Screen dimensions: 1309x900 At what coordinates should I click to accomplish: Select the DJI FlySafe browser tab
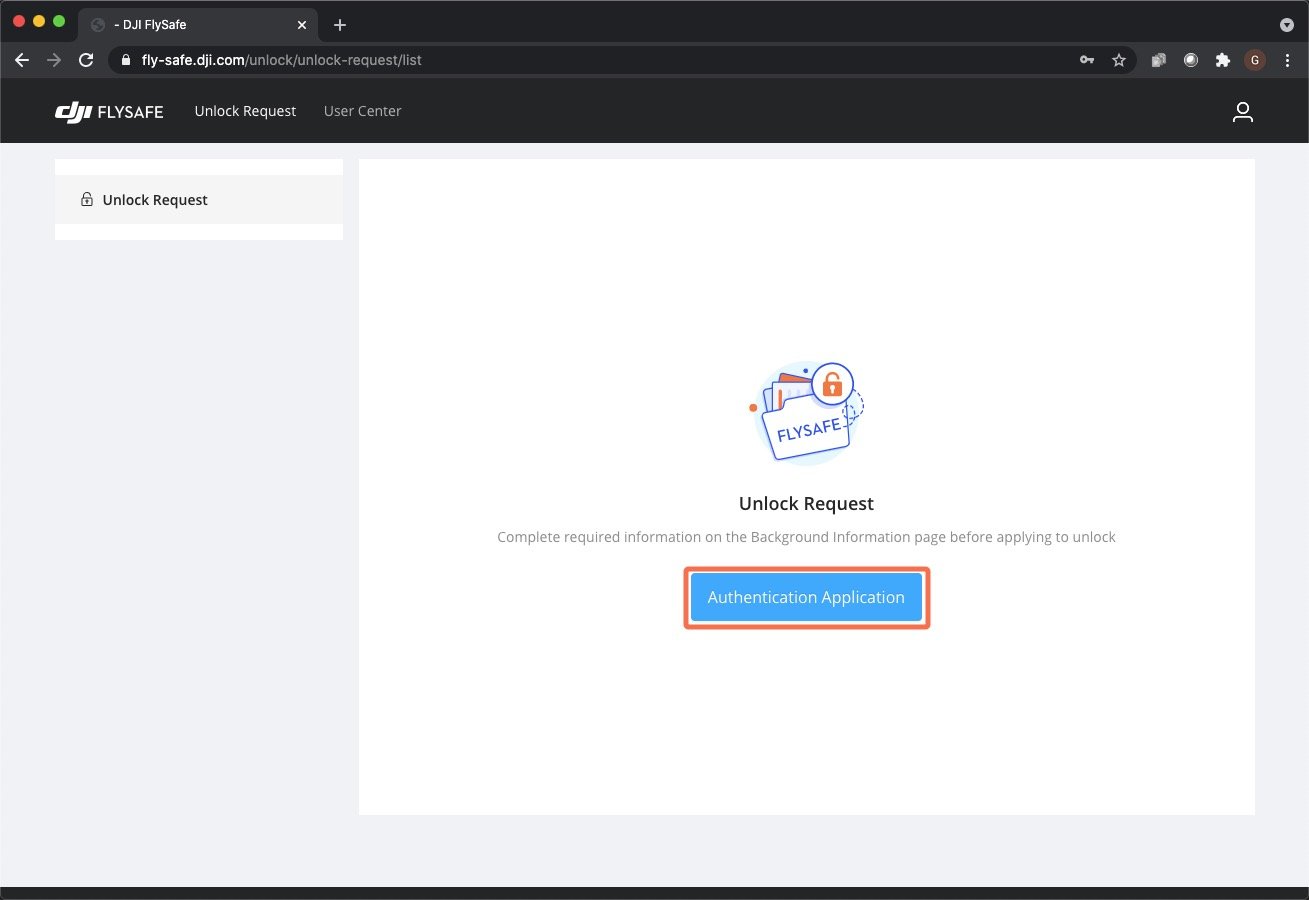(199, 25)
